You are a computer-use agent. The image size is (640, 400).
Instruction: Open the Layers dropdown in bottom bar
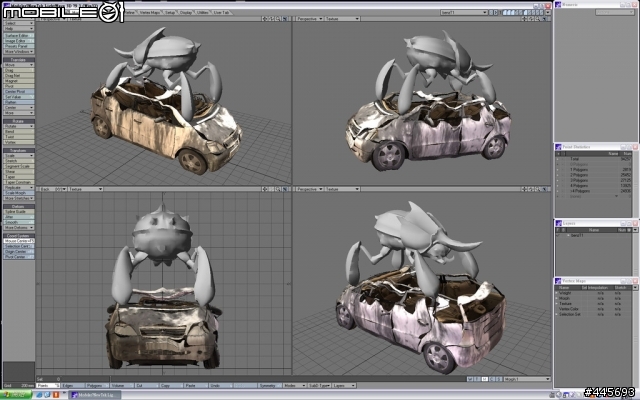344,385
